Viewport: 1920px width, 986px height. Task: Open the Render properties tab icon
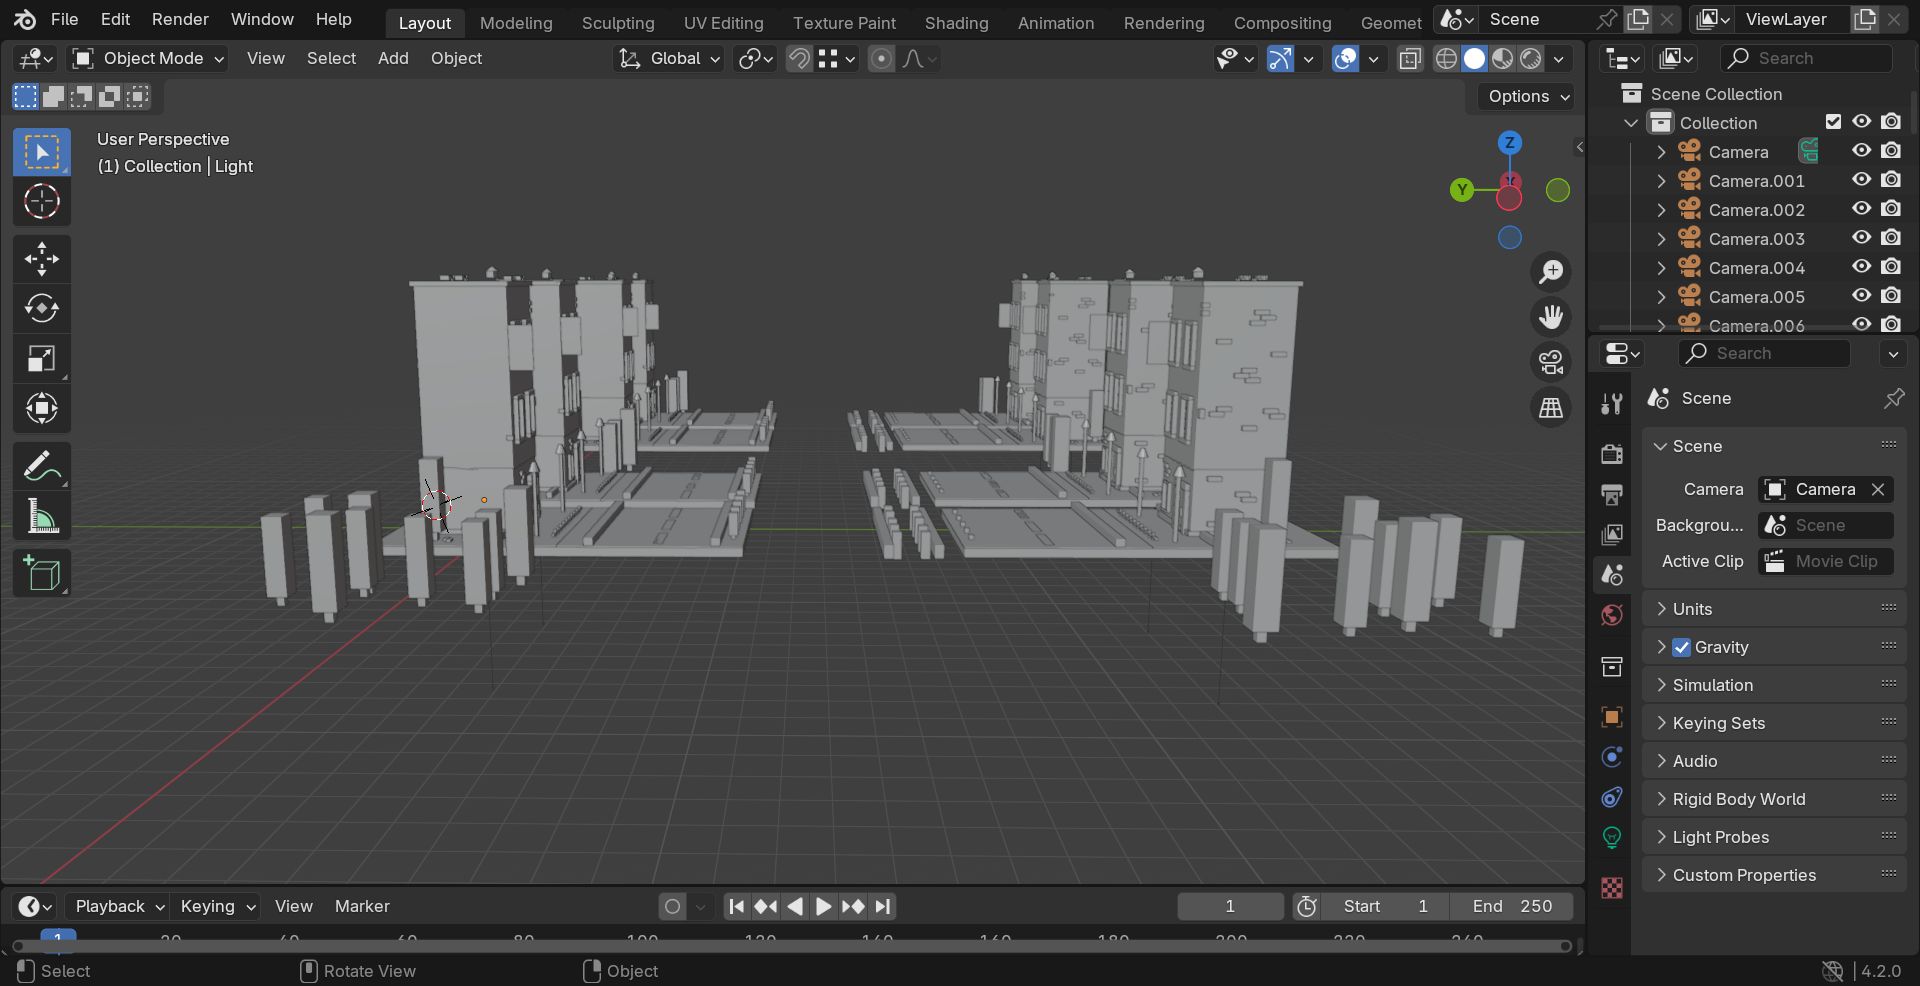point(1612,454)
